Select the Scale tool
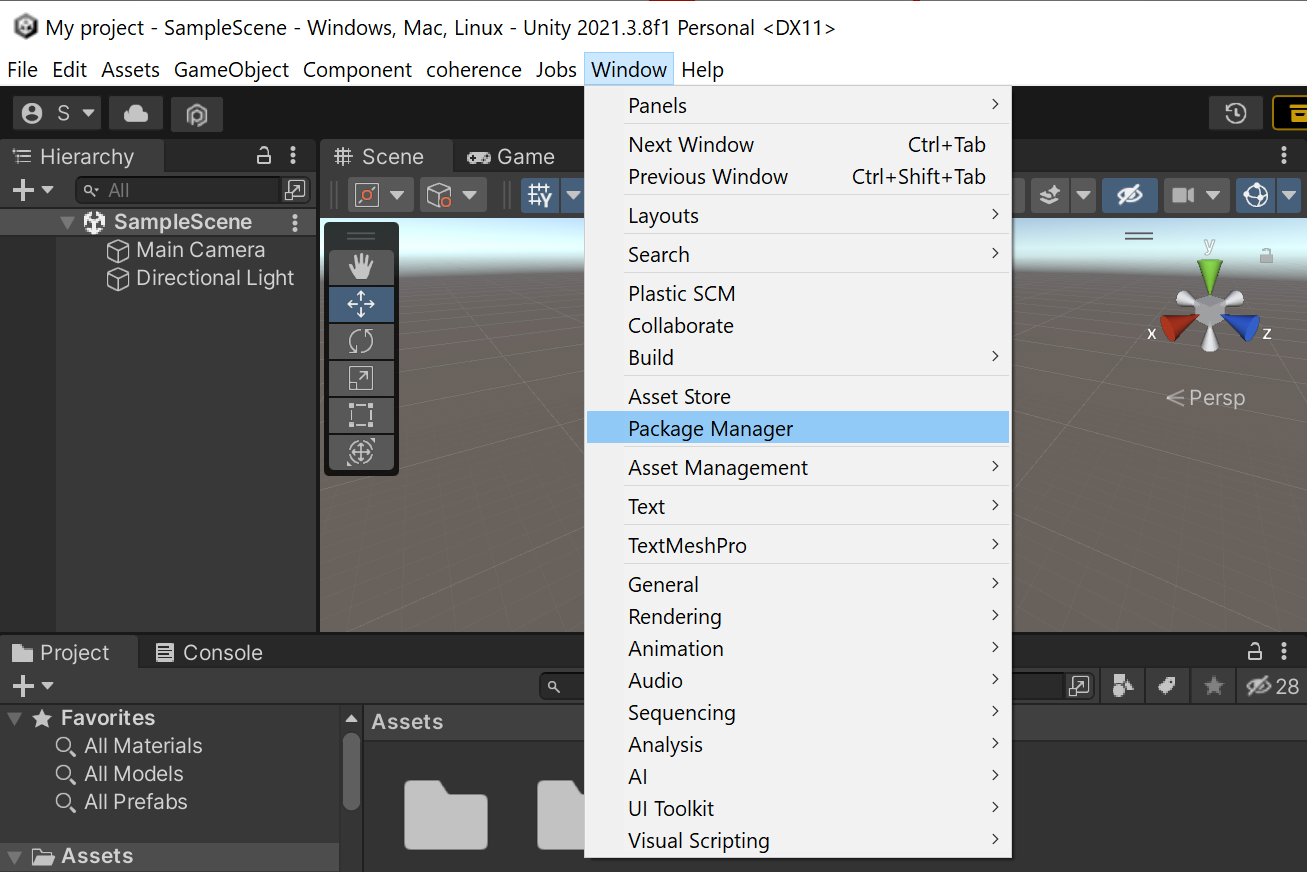The image size is (1307, 872). [x=361, y=378]
